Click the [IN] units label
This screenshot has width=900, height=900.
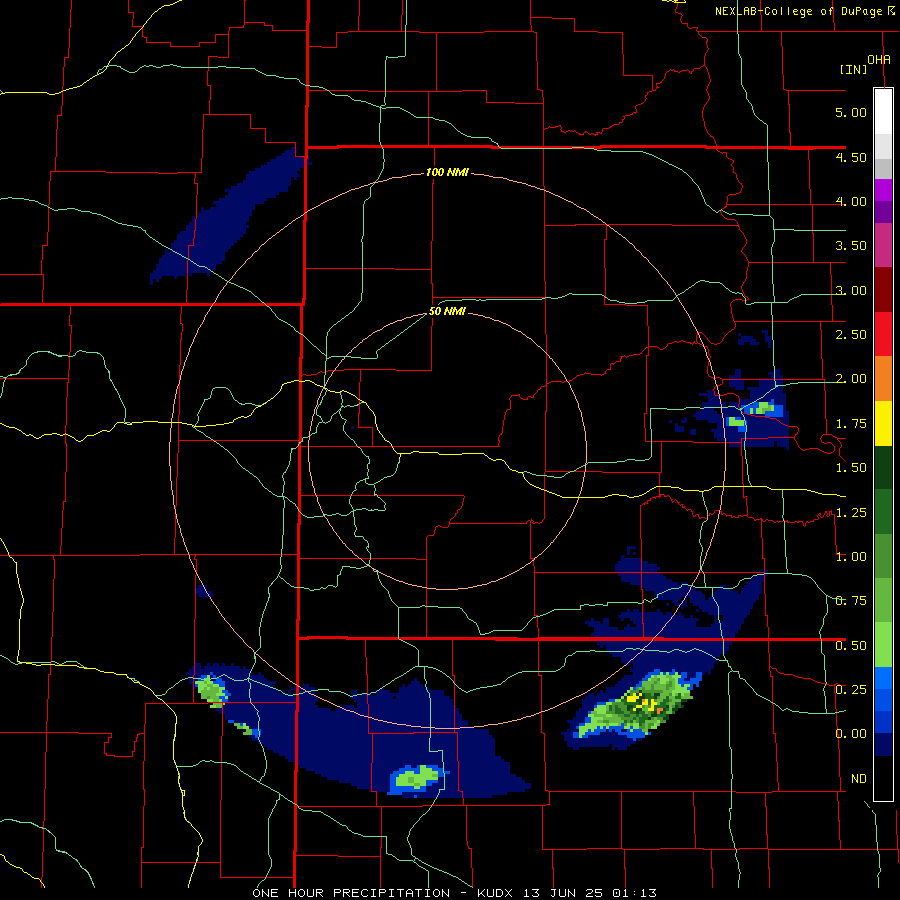854,69
